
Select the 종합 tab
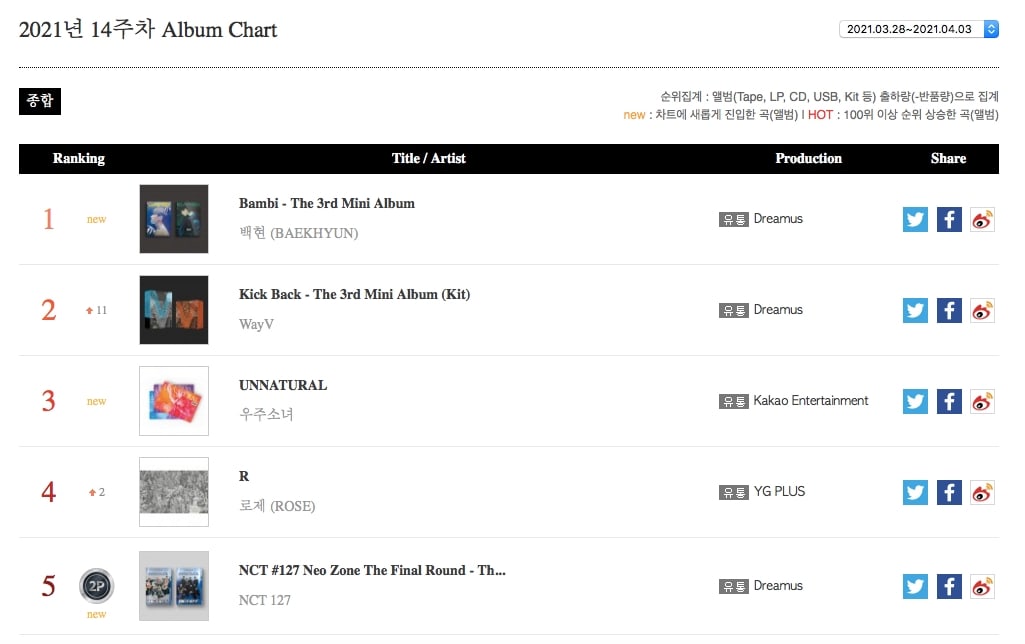40,101
